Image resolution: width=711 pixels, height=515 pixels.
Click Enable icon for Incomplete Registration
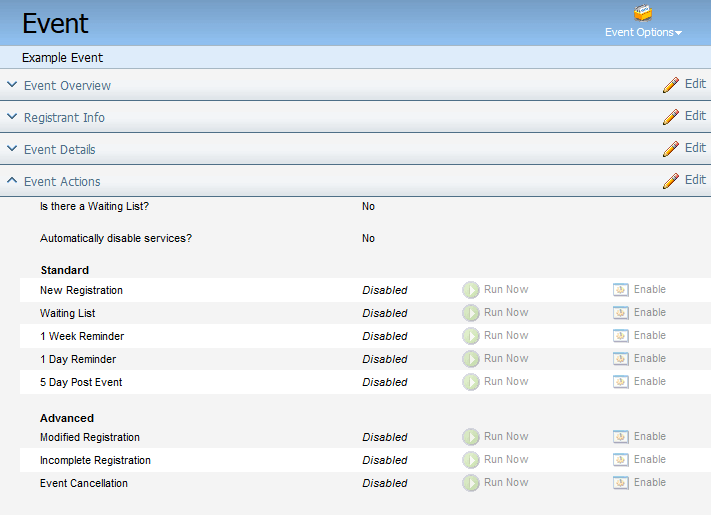pos(621,460)
